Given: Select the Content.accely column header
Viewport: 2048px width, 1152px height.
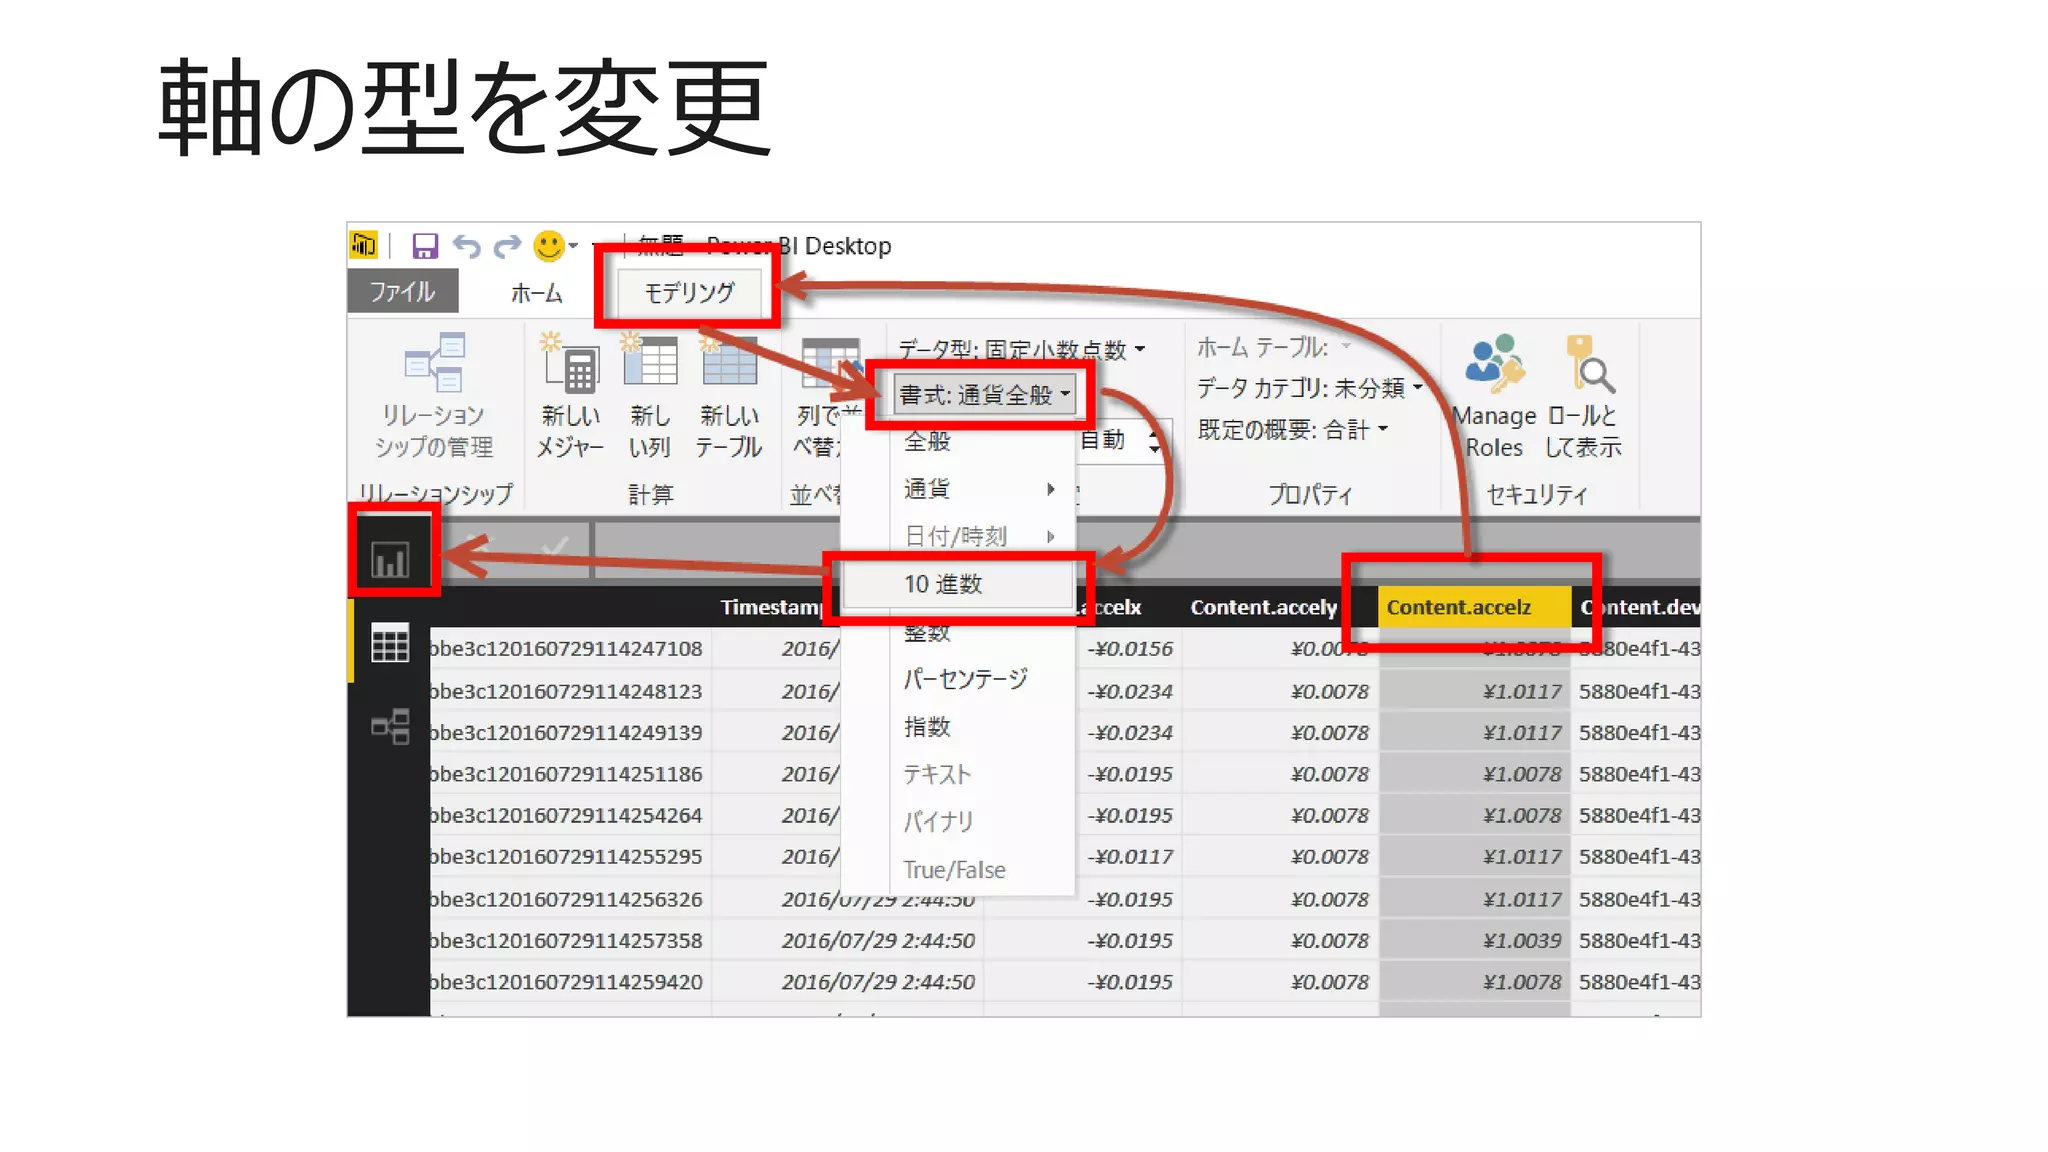Looking at the screenshot, I should coord(1263,607).
